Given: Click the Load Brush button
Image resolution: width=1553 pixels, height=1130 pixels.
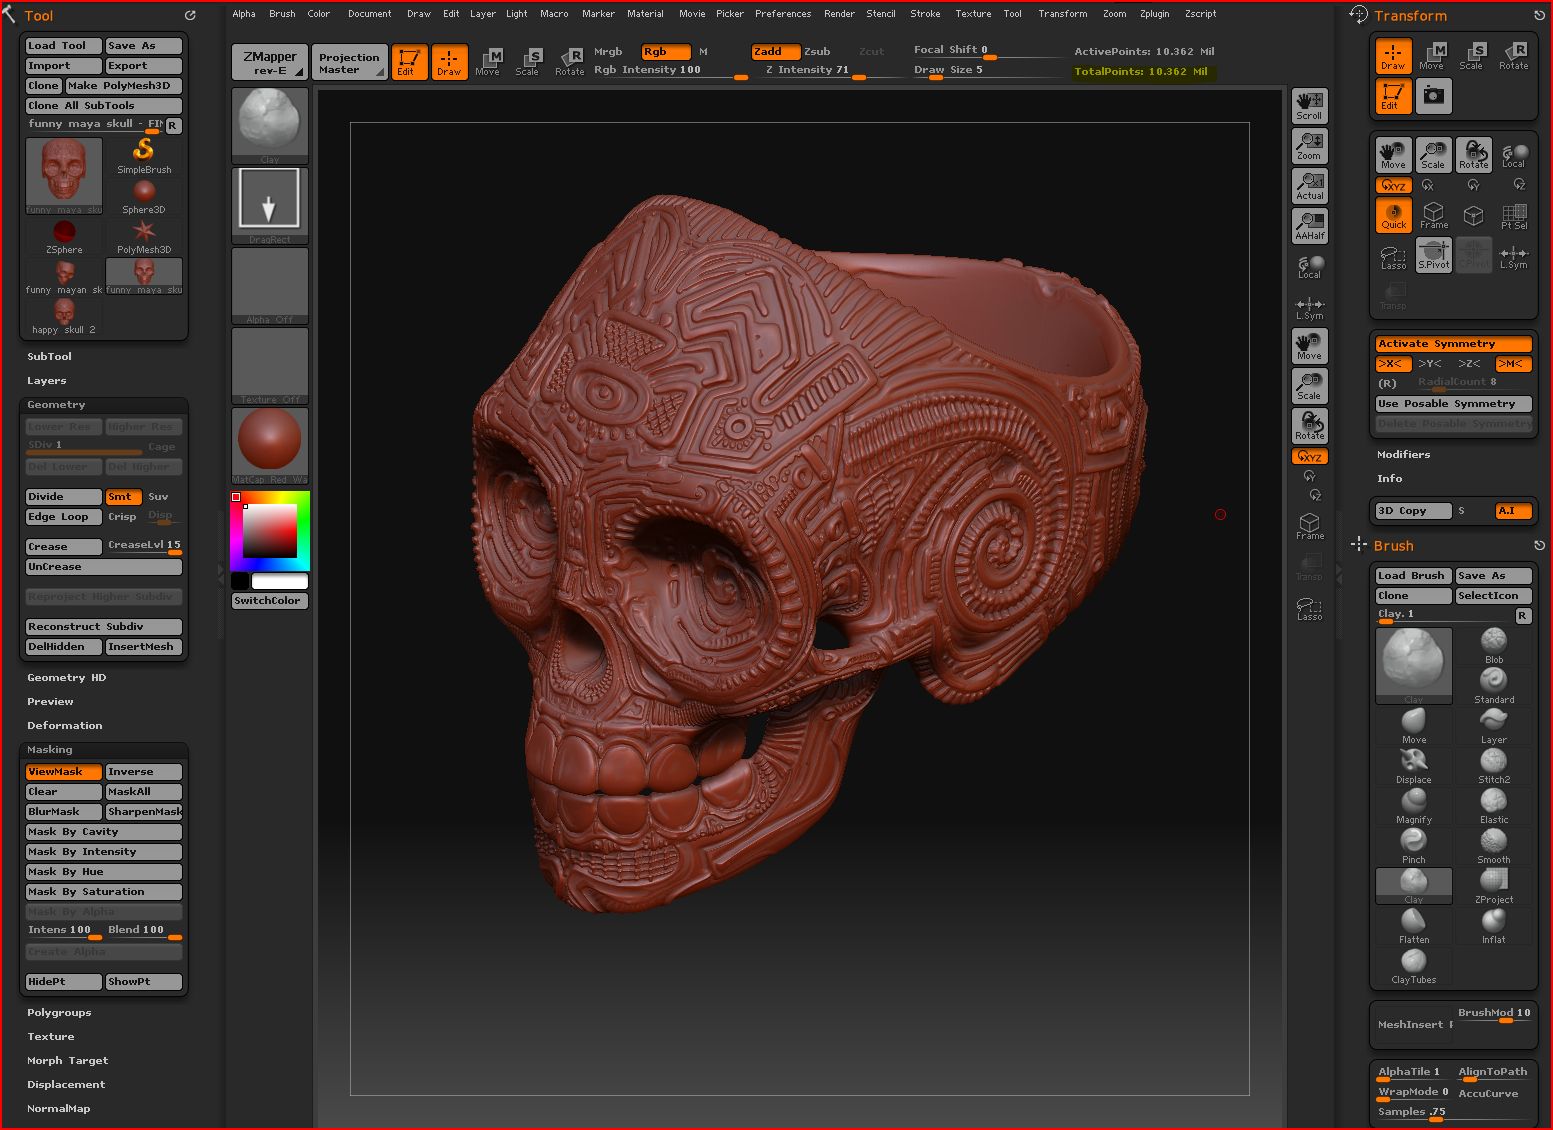Looking at the screenshot, I should click(1414, 575).
